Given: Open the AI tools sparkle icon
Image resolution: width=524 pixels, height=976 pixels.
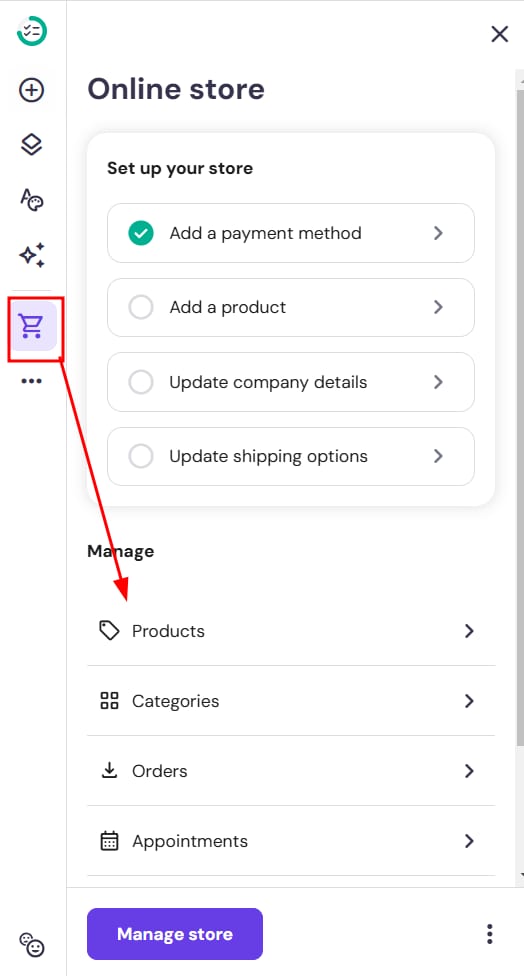Looking at the screenshot, I should point(32,255).
